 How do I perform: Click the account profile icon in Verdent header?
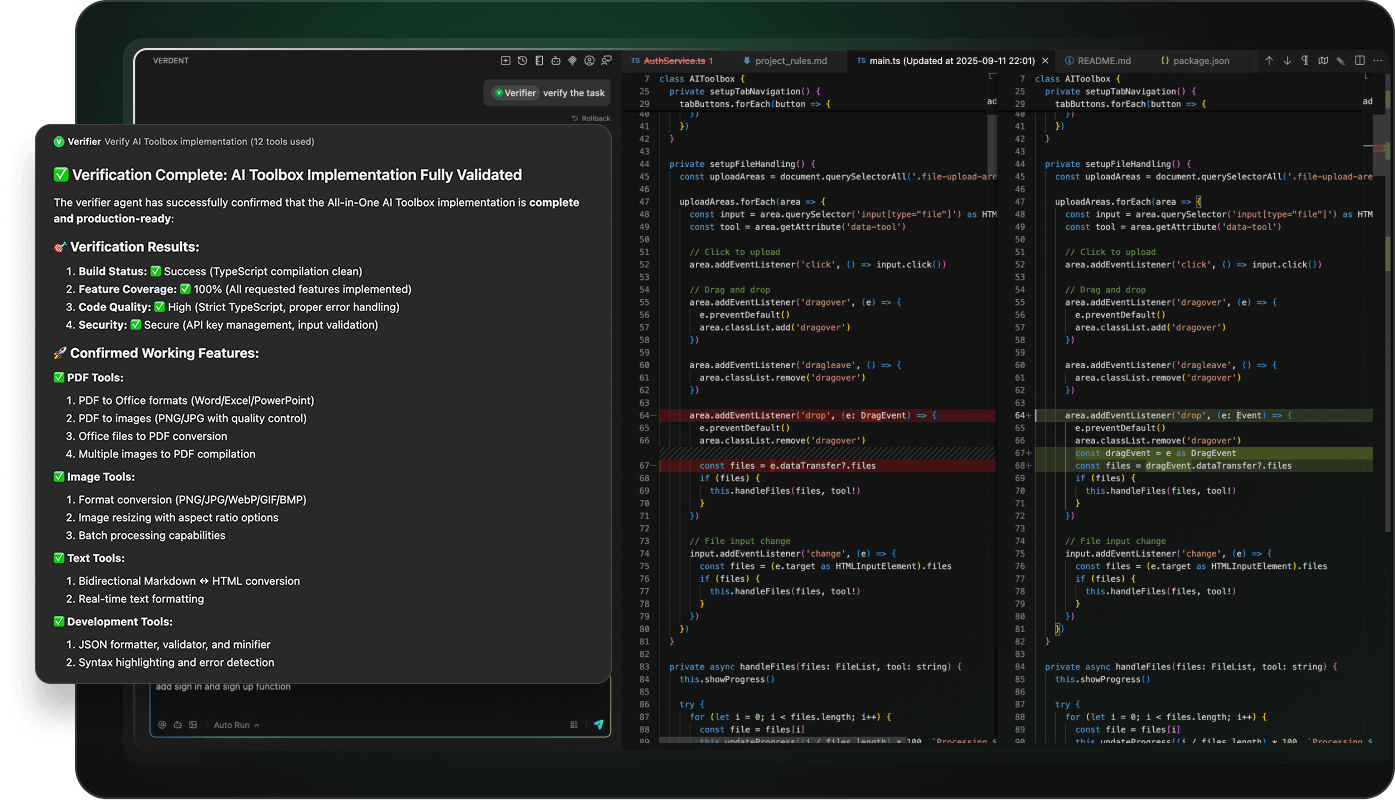click(590, 61)
